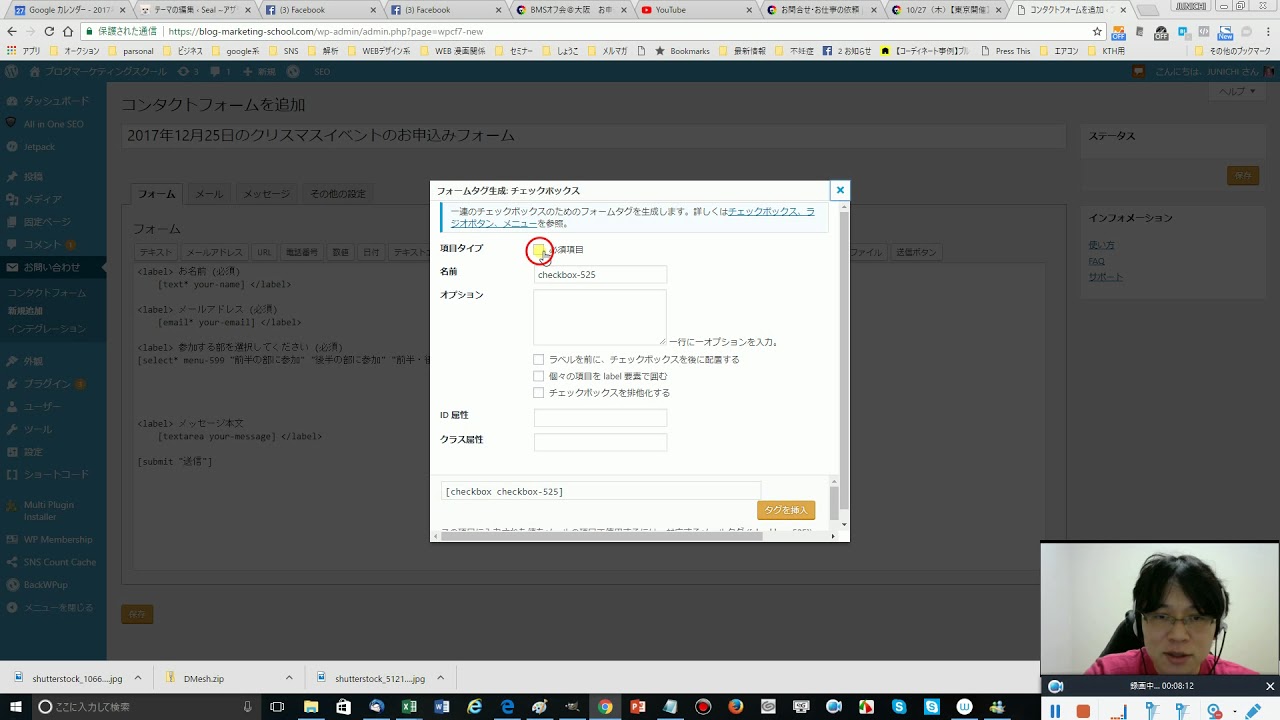1280x720 pixels.
Task: Click the メールアドレス tag generator button
Action: (x=214, y=252)
